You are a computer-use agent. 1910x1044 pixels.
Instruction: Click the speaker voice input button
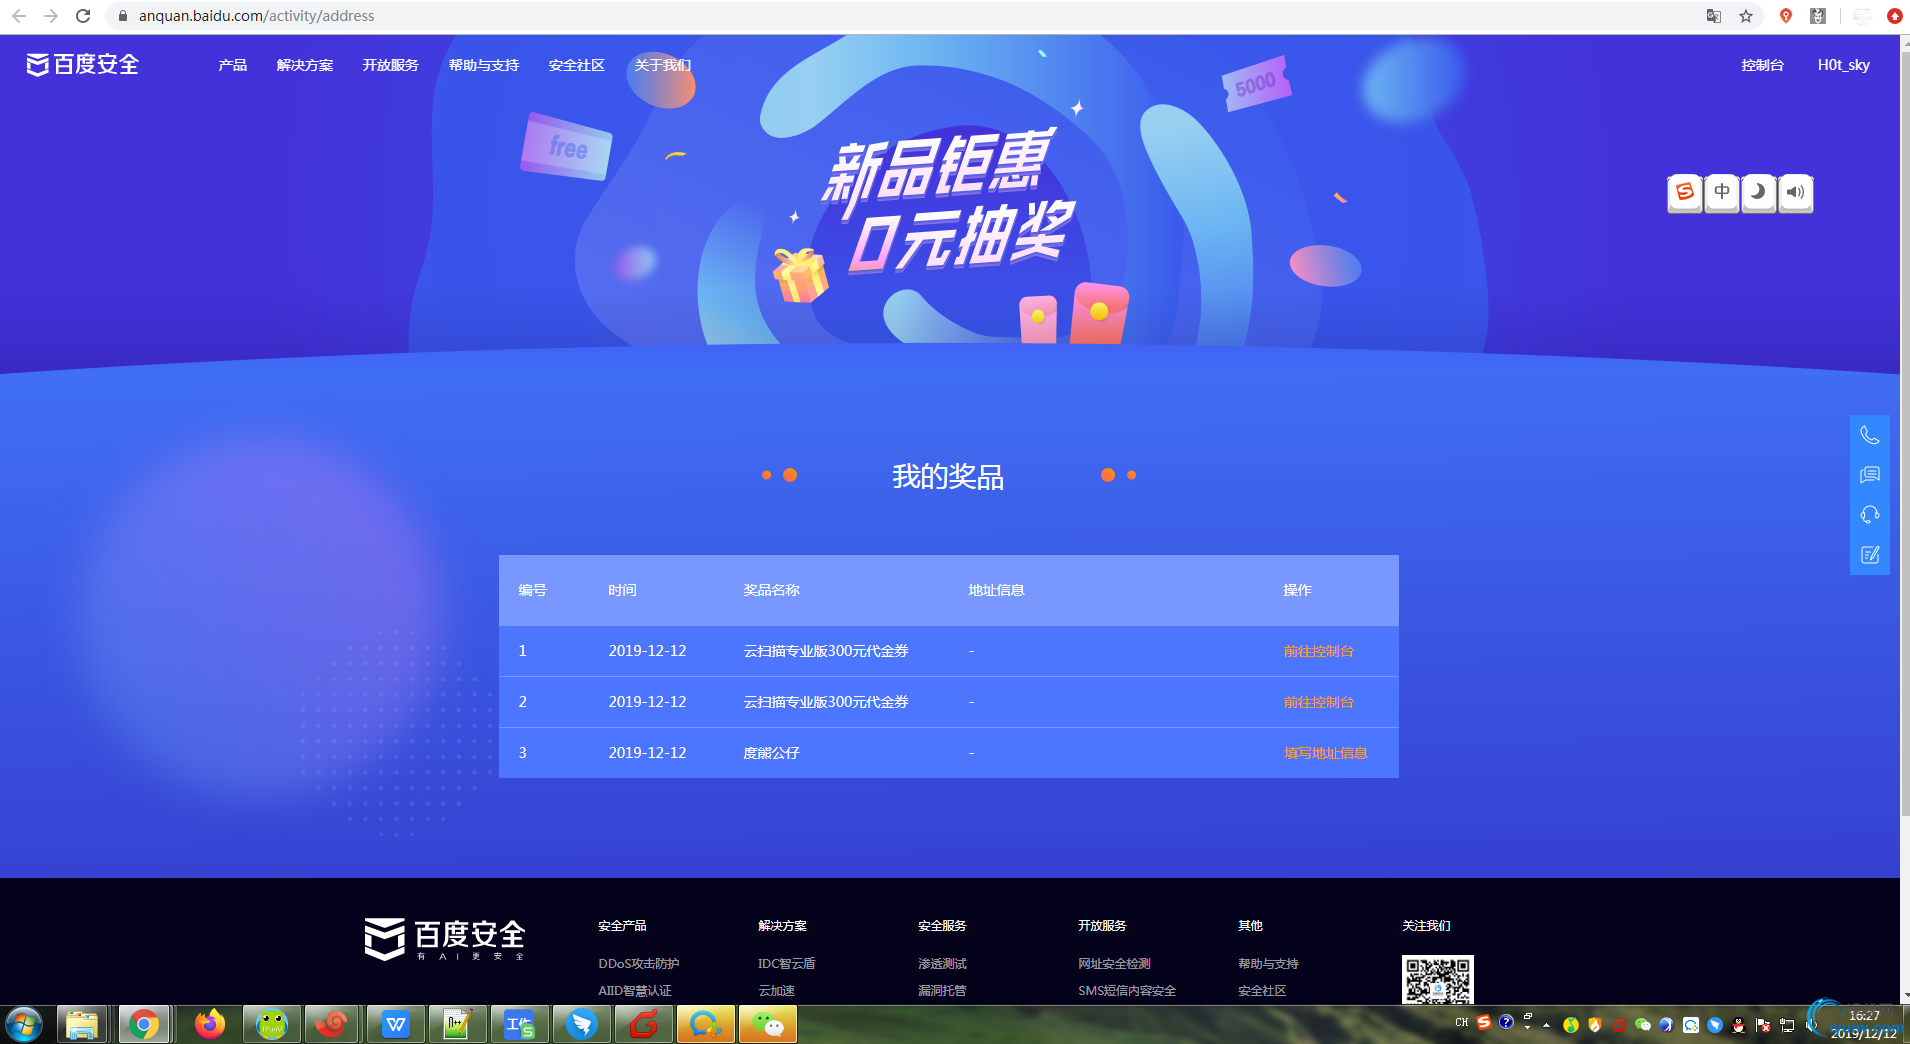1796,192
